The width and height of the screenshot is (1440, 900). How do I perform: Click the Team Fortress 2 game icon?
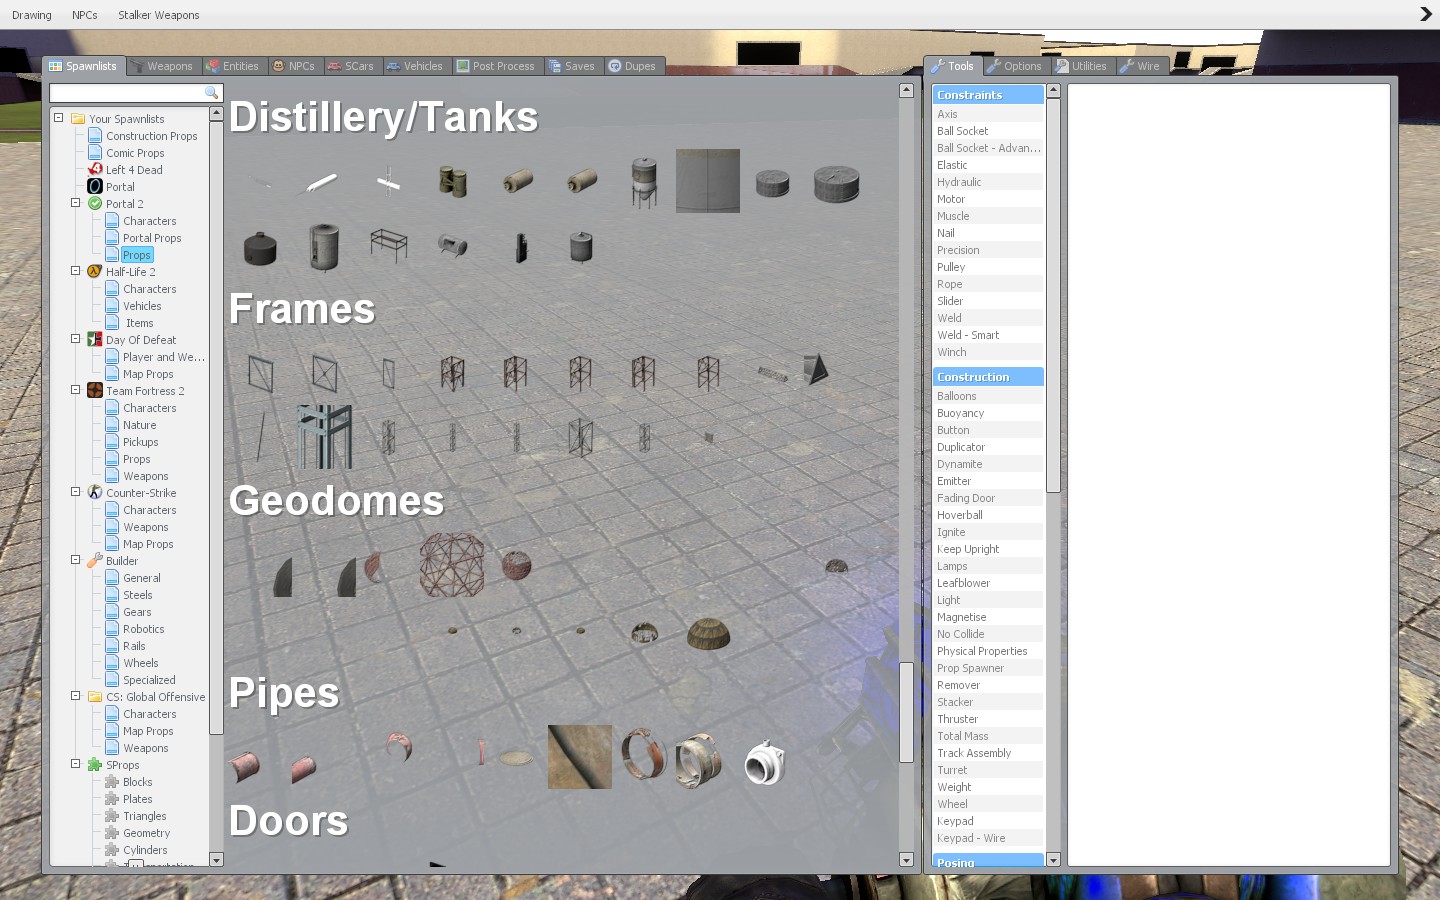pos(95,391)
